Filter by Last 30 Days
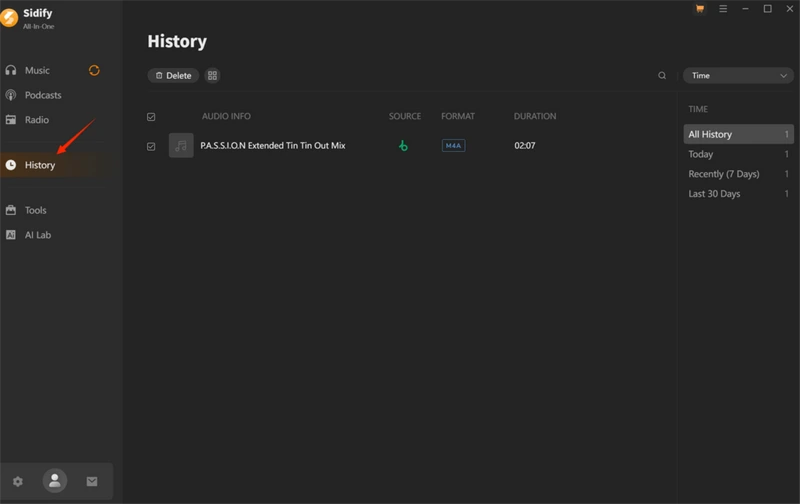The height and width of the screenshot is (504, 800). [x=738, y=194]
